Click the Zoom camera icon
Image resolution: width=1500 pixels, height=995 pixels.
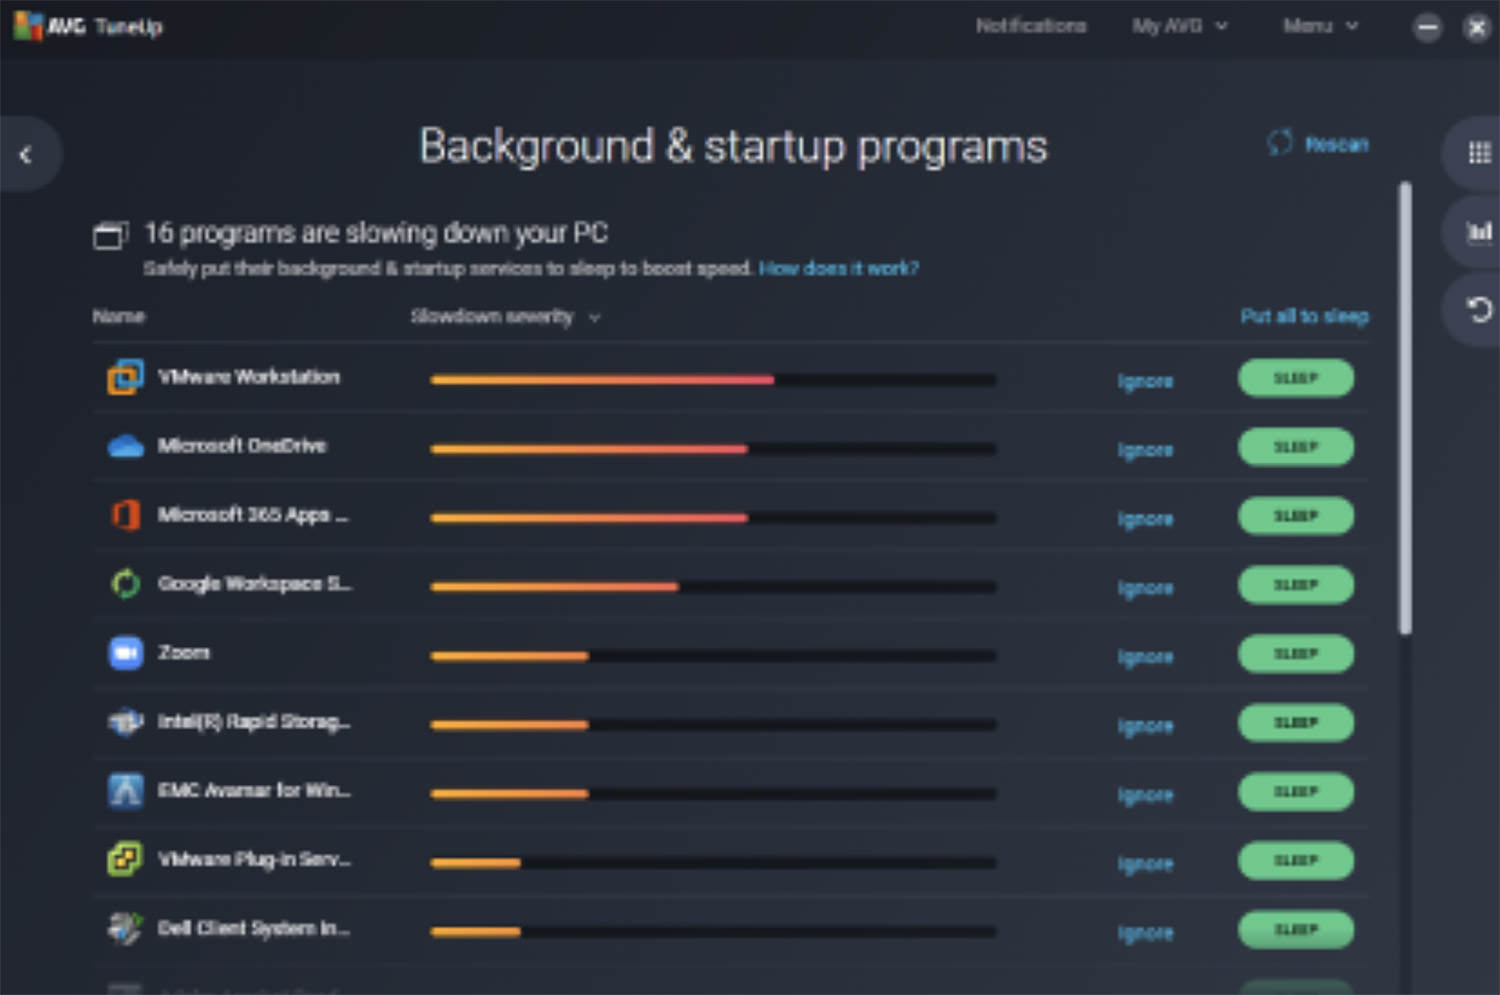[125, 653]
